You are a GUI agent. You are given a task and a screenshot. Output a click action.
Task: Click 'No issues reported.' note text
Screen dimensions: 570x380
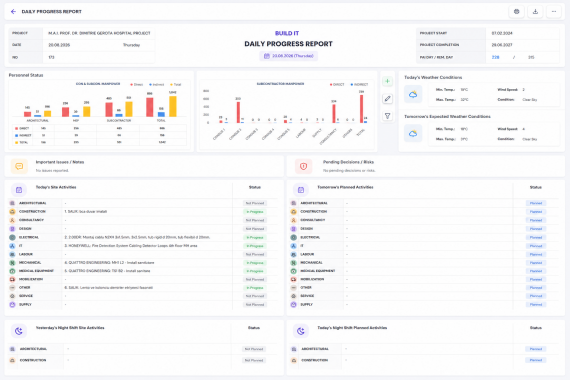[x=52, y=171]
